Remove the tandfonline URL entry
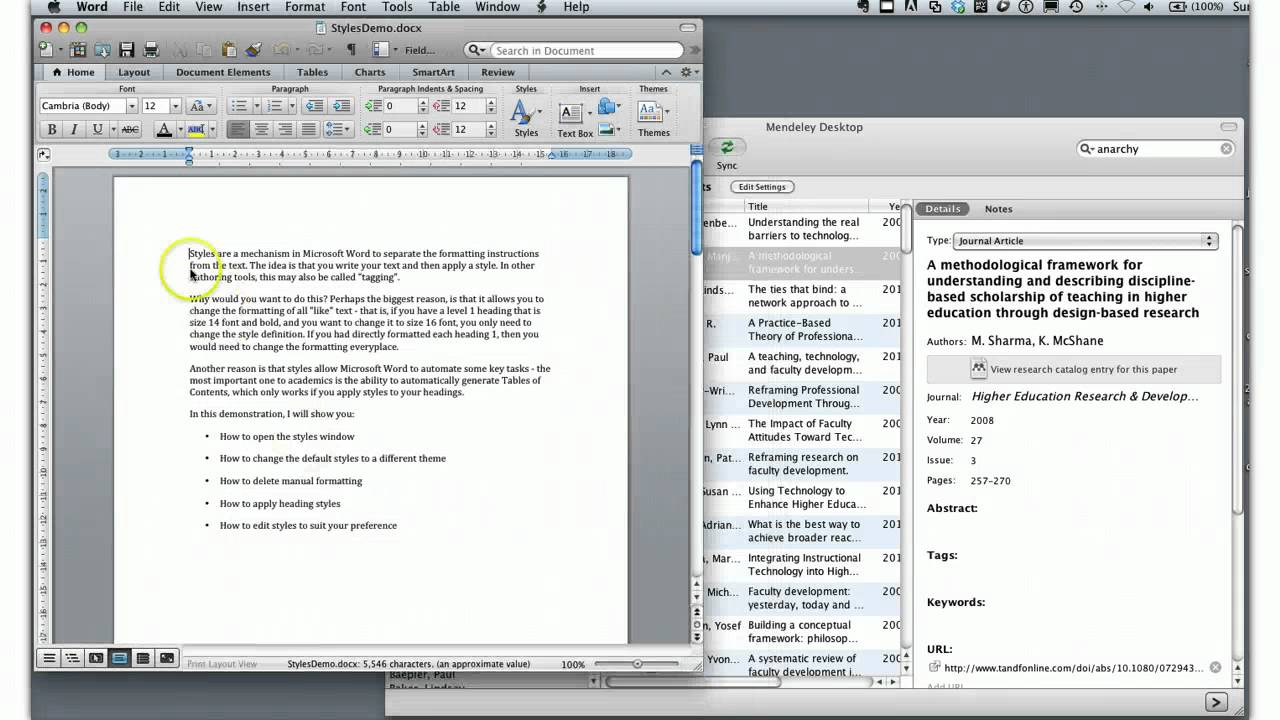1280x720 pixels. 1215,667
